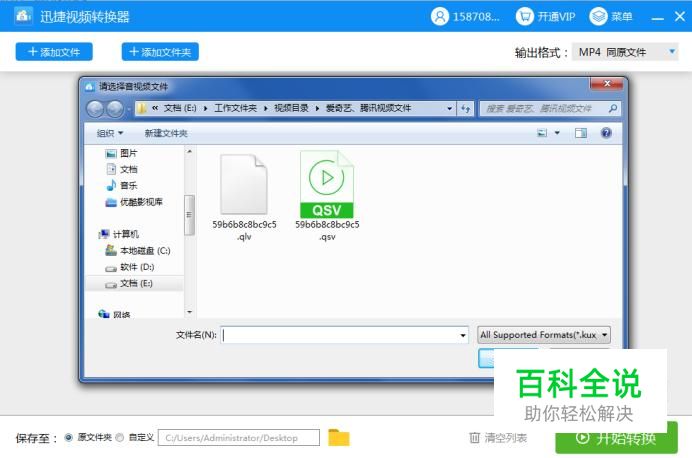Click 爱奇艺、腾讯视频文件 in the address path

(x=368, y=108)
